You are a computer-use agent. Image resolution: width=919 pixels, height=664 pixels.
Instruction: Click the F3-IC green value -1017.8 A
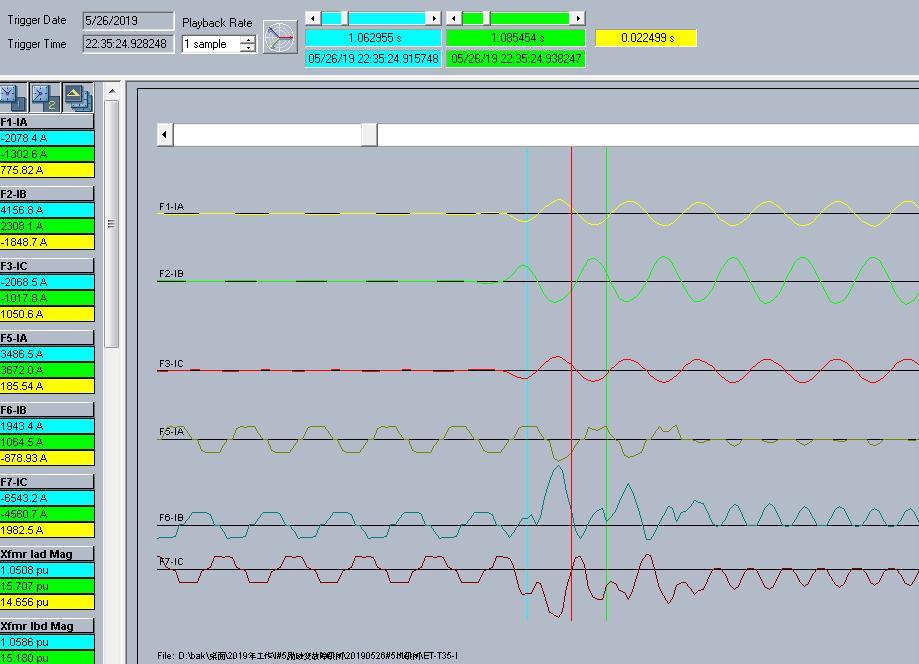(47, 298)
